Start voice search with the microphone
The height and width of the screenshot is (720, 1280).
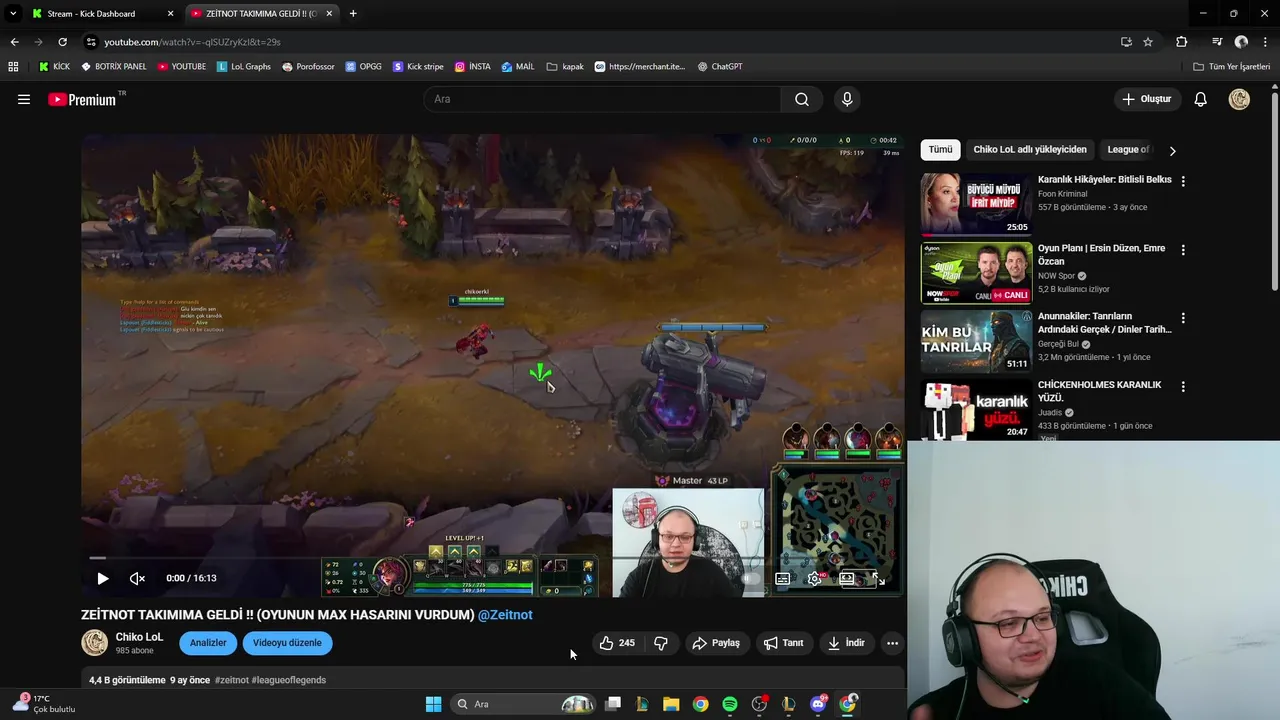click(847, 99)
